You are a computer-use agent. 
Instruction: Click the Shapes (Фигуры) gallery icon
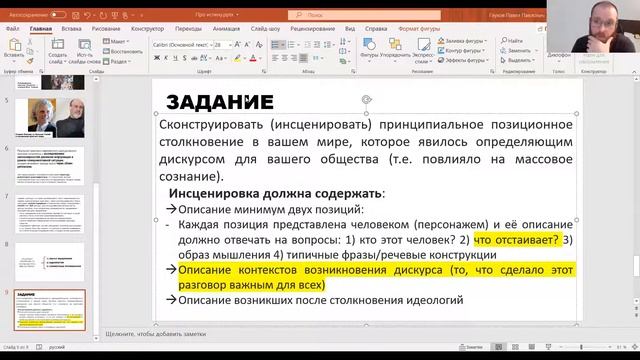pyautogui.click(x=369, y=44)
